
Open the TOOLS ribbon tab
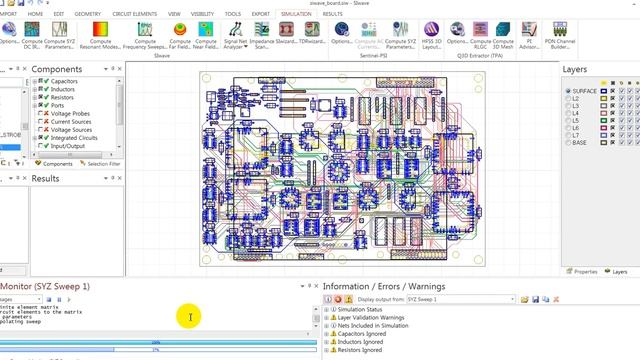click(x=233, y=14)
